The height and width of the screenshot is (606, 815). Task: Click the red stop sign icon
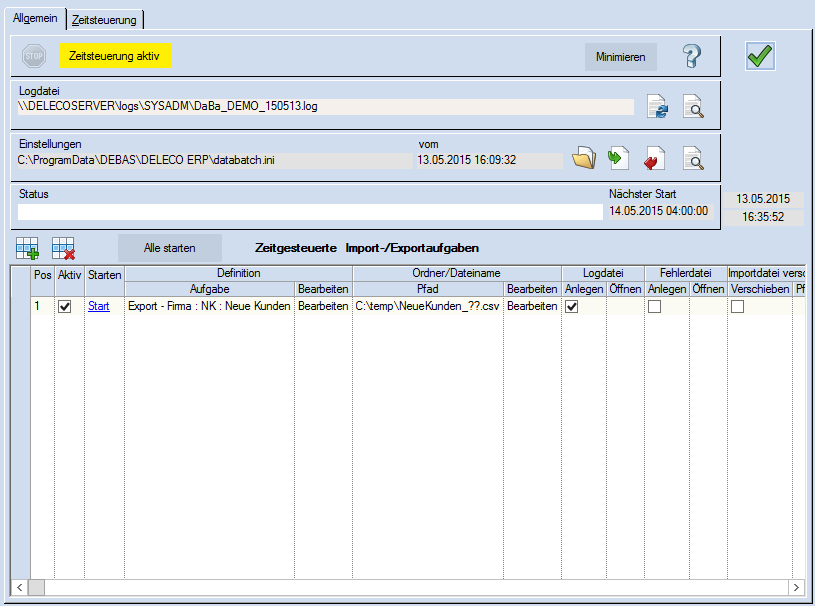(34, 57)
